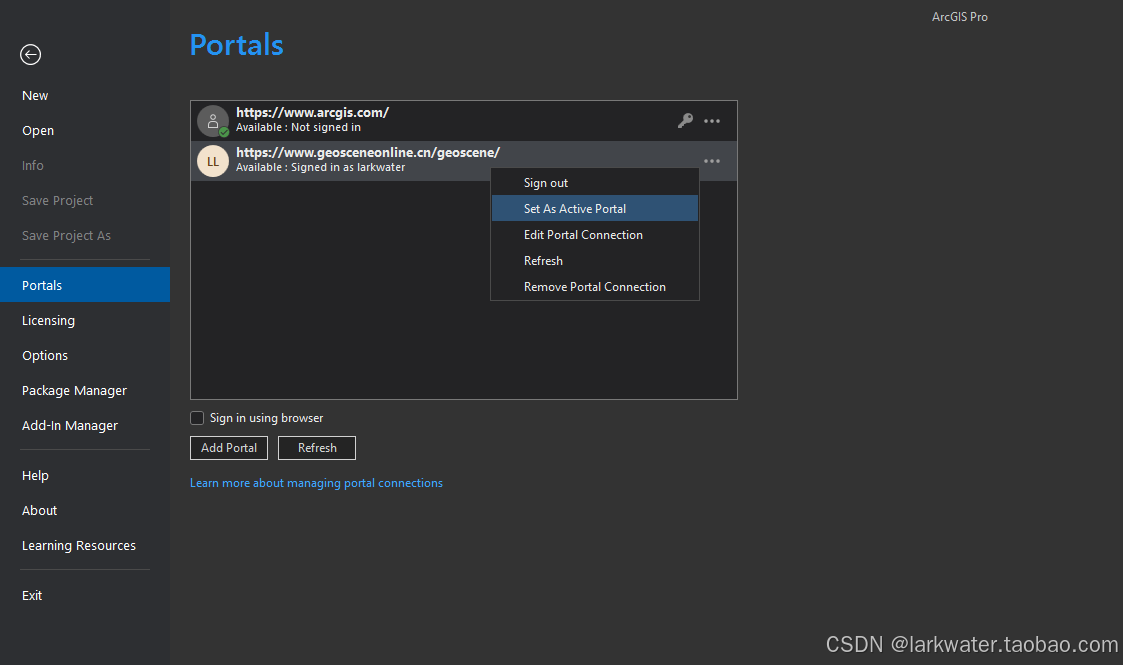Click Exit in the sidebar
Image resolution: width=1123 pixels, height=665 pixels.
tap(85, 595)
